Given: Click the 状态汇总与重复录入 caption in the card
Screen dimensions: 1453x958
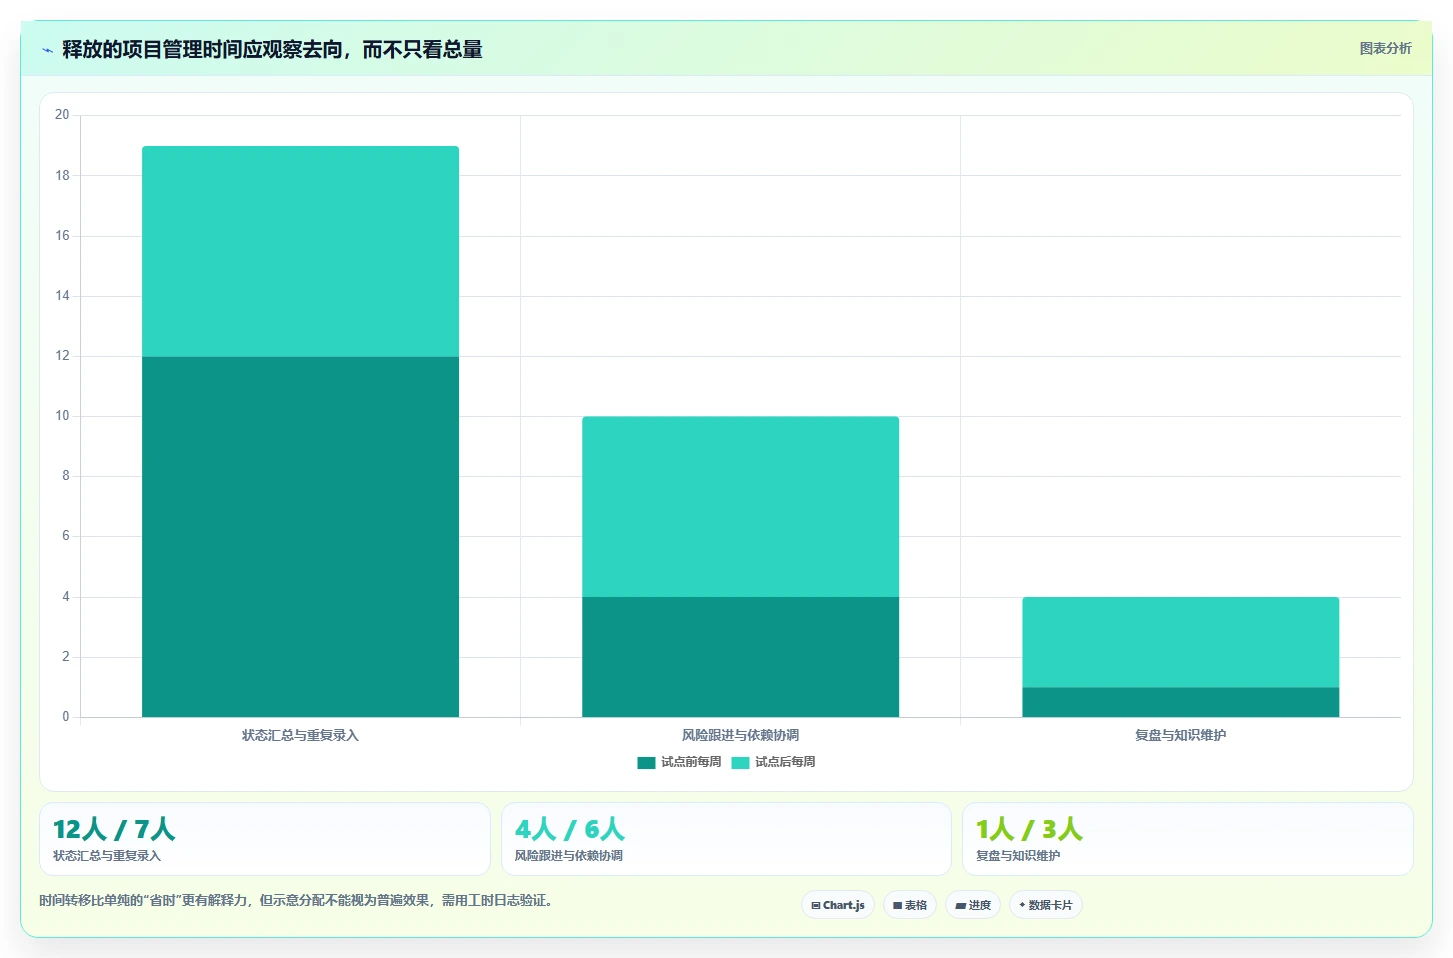Looking at the screenshot, I should 107,856.
